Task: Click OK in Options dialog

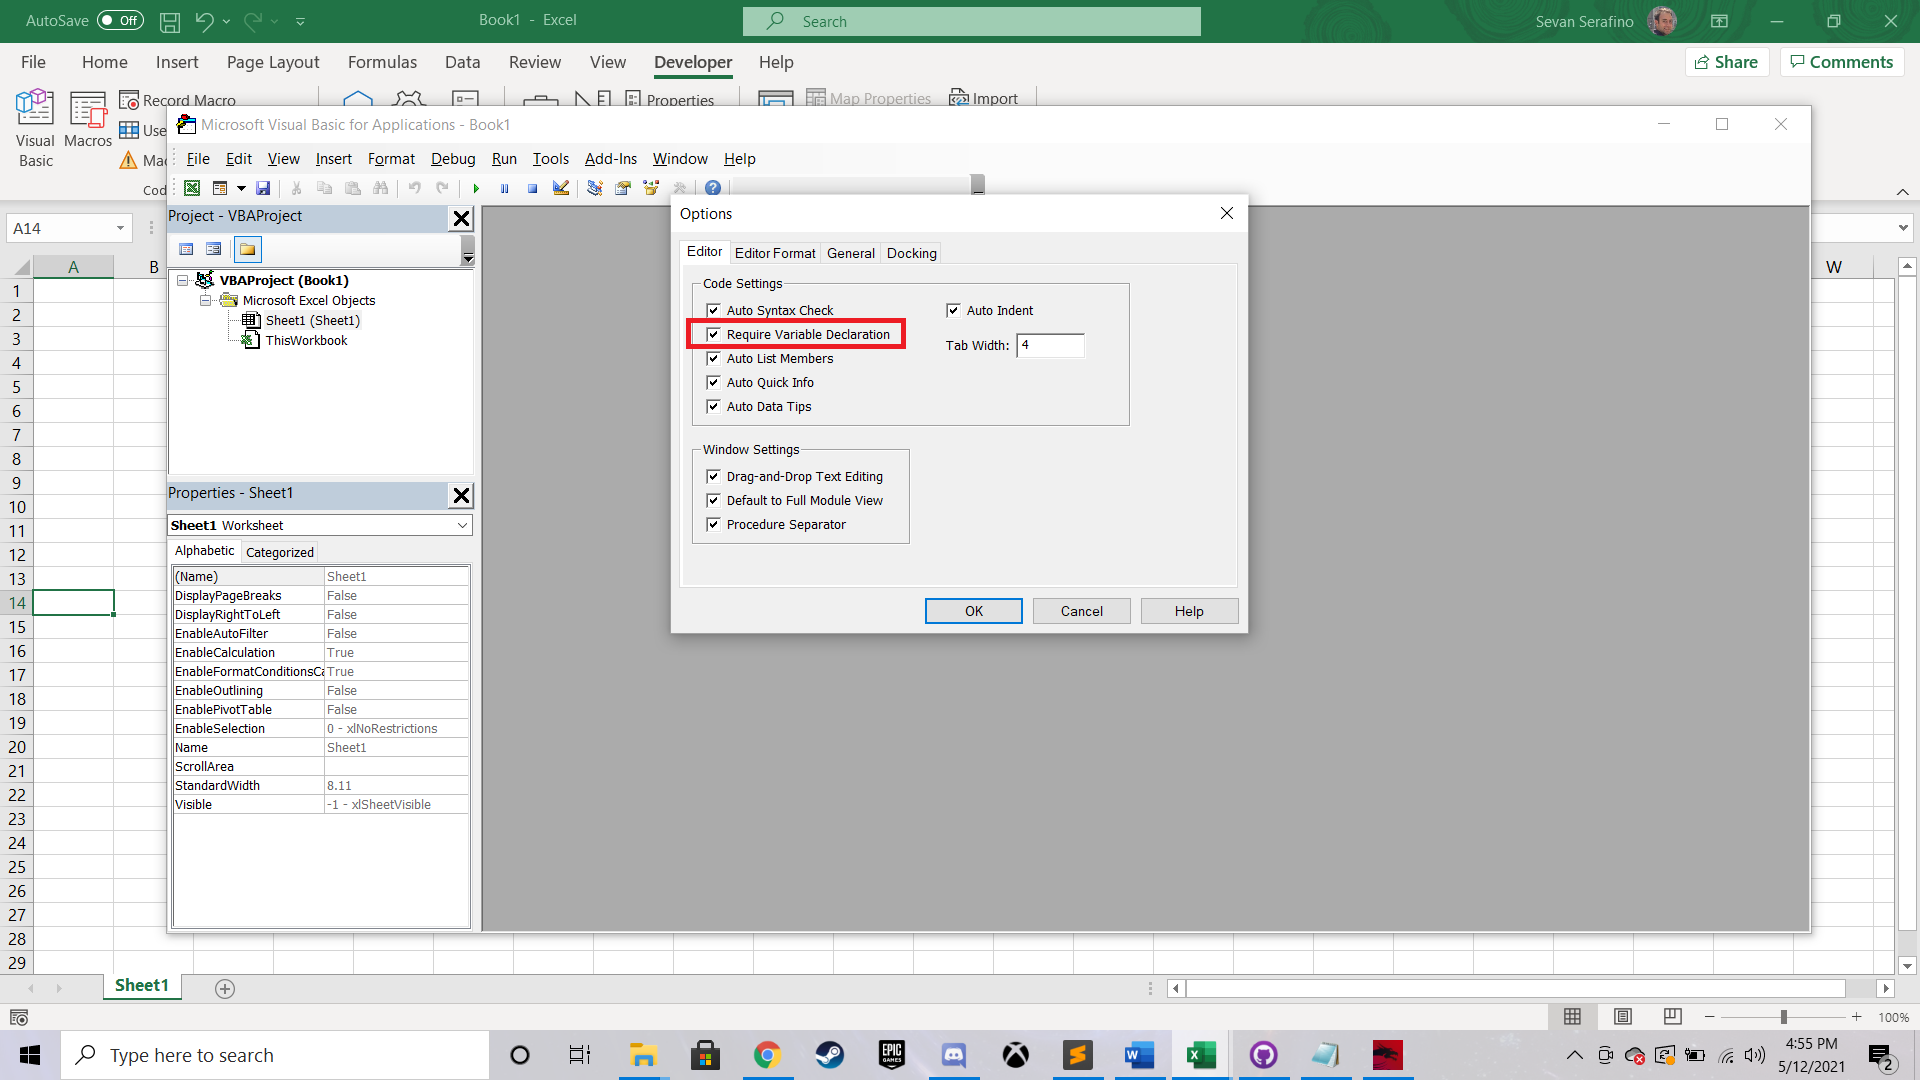Action: 973,611
